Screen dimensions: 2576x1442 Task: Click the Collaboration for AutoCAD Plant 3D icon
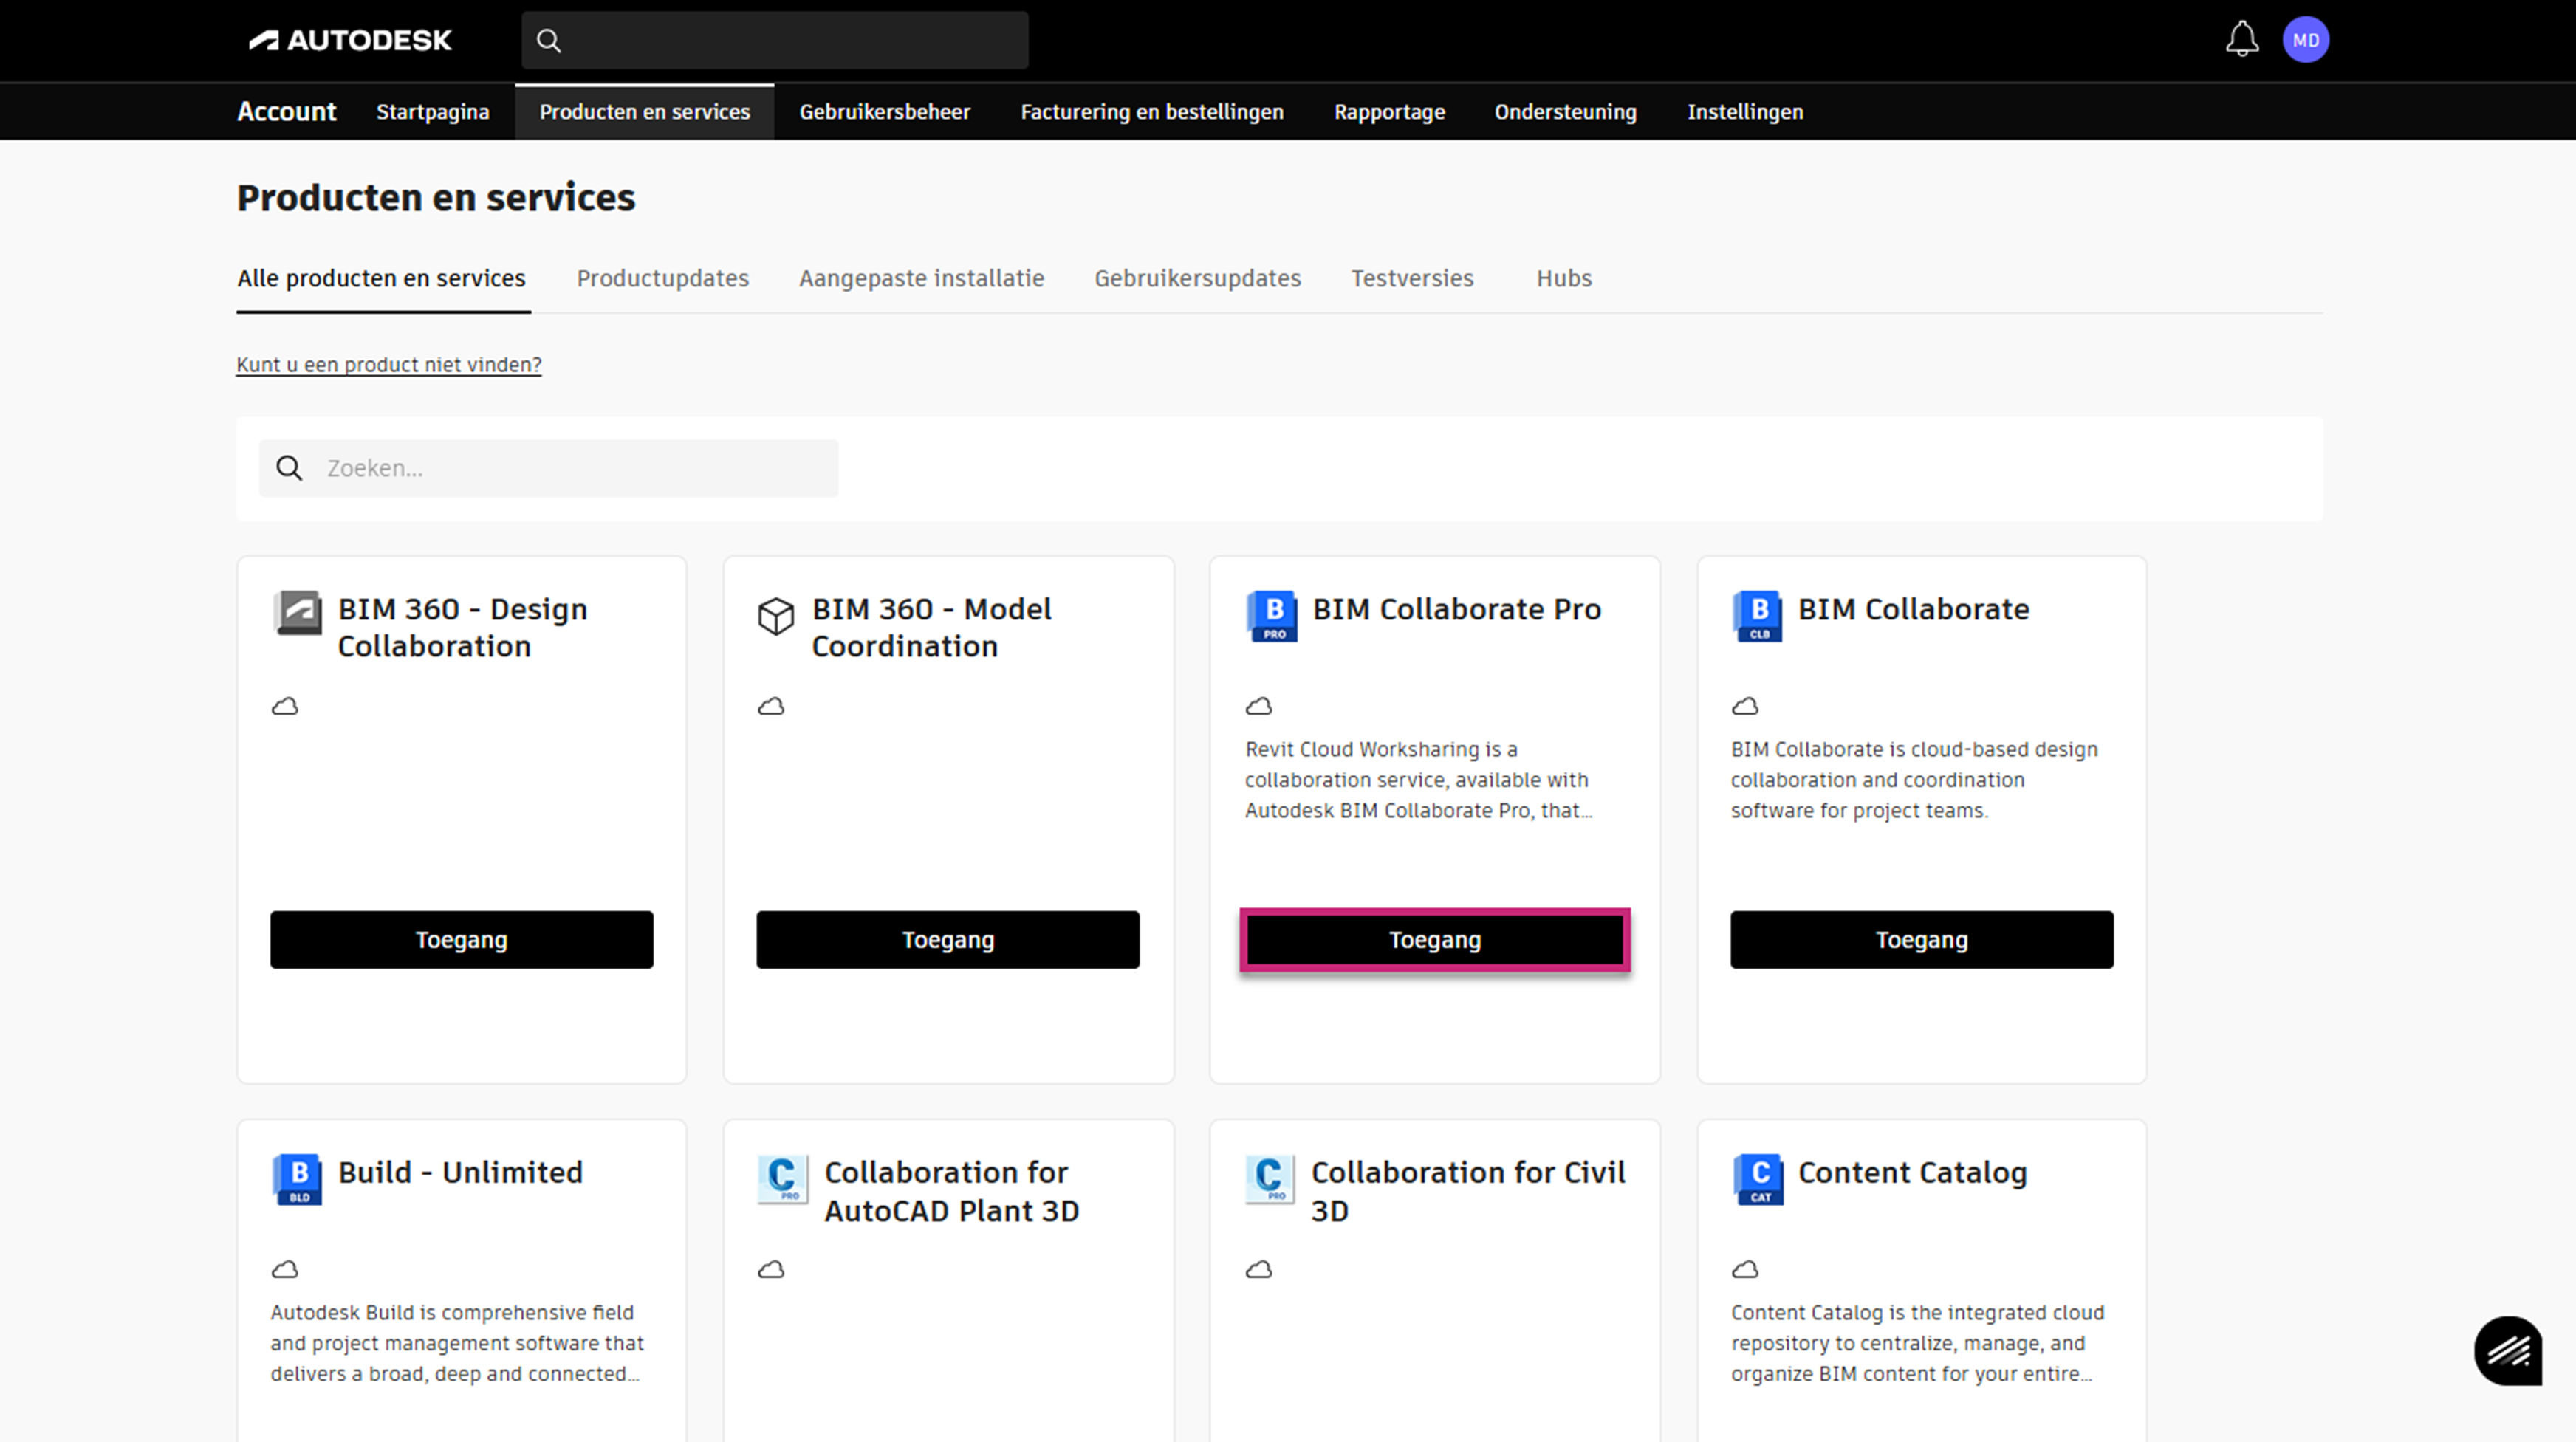click(782, 1179)
